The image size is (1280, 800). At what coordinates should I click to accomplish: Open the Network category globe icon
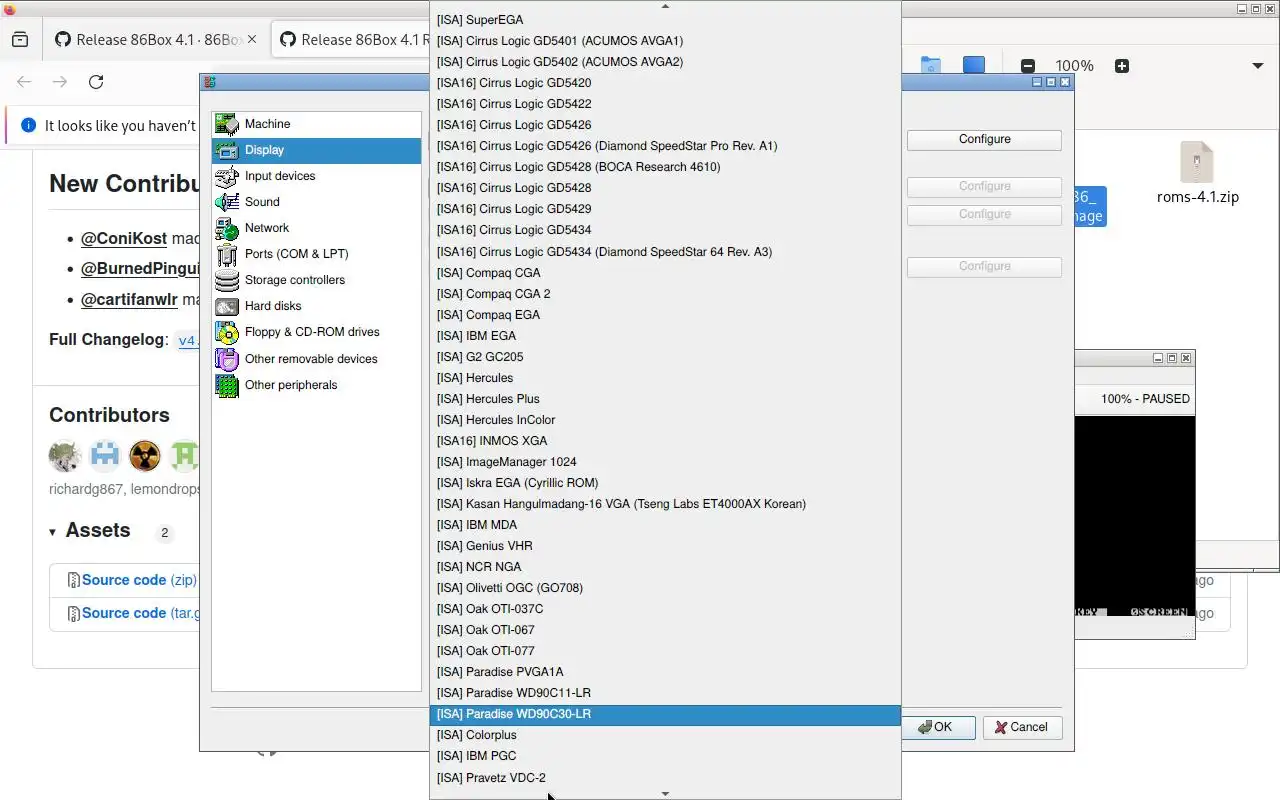tap(227, 228)
